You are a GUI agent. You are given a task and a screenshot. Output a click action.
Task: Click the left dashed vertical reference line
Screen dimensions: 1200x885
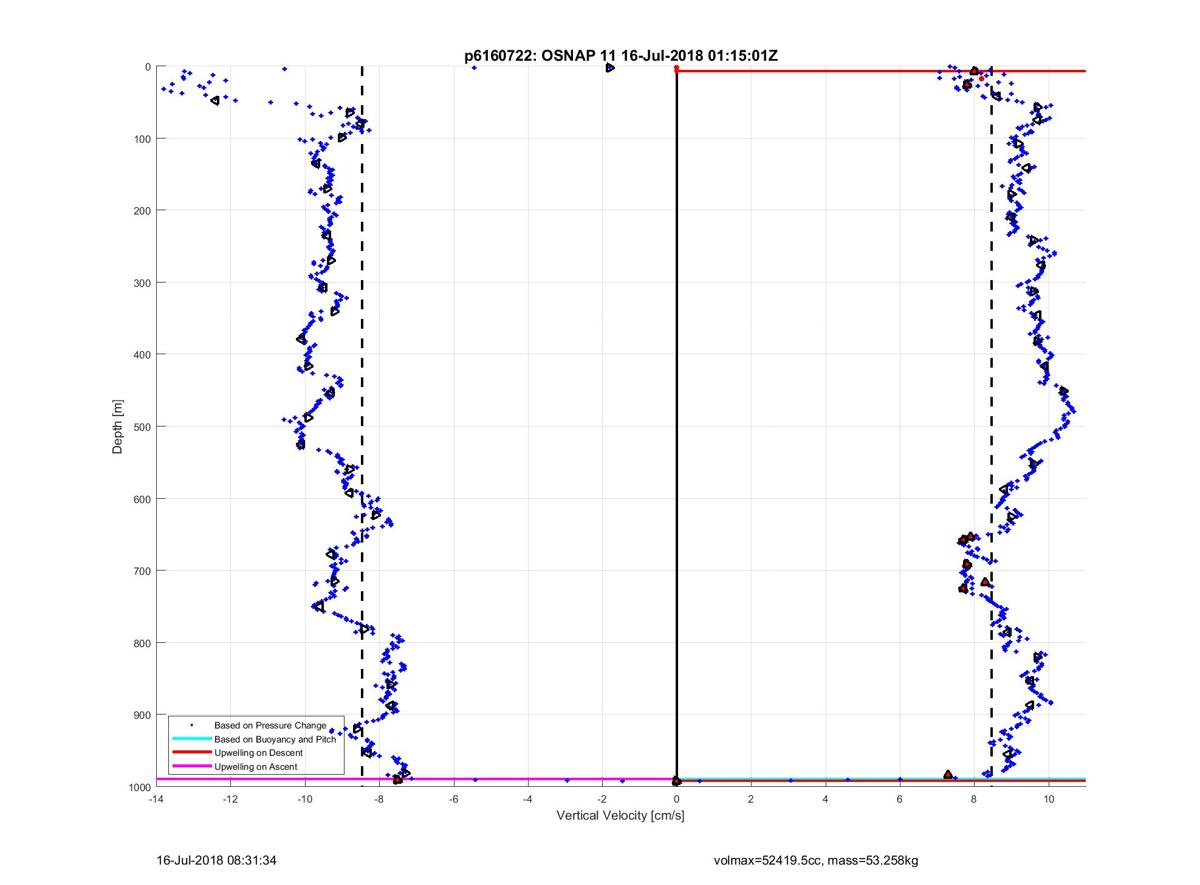(x=362, y=300)
